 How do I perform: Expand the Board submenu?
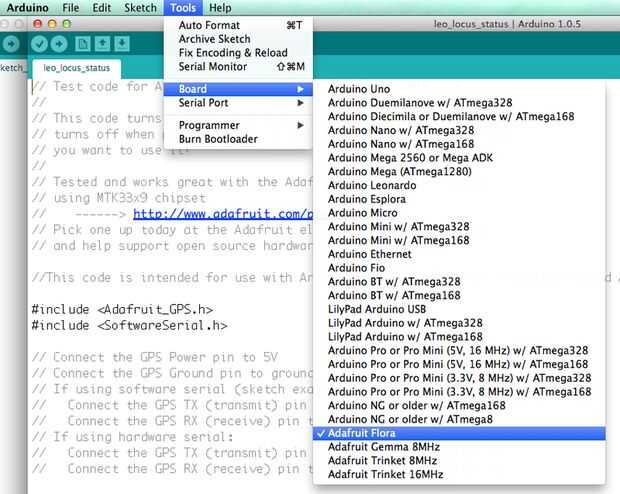click(238, 89)
